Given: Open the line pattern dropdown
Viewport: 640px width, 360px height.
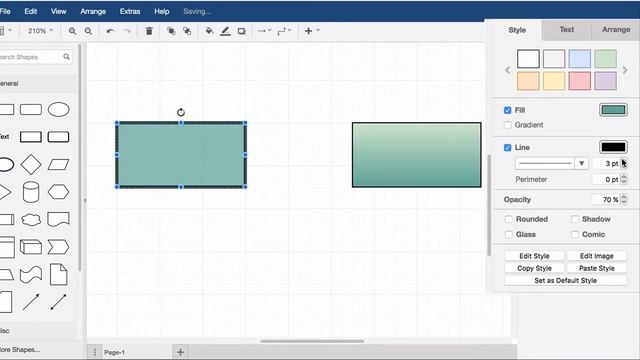Looking at the screenshot, I should coord(581,164).
